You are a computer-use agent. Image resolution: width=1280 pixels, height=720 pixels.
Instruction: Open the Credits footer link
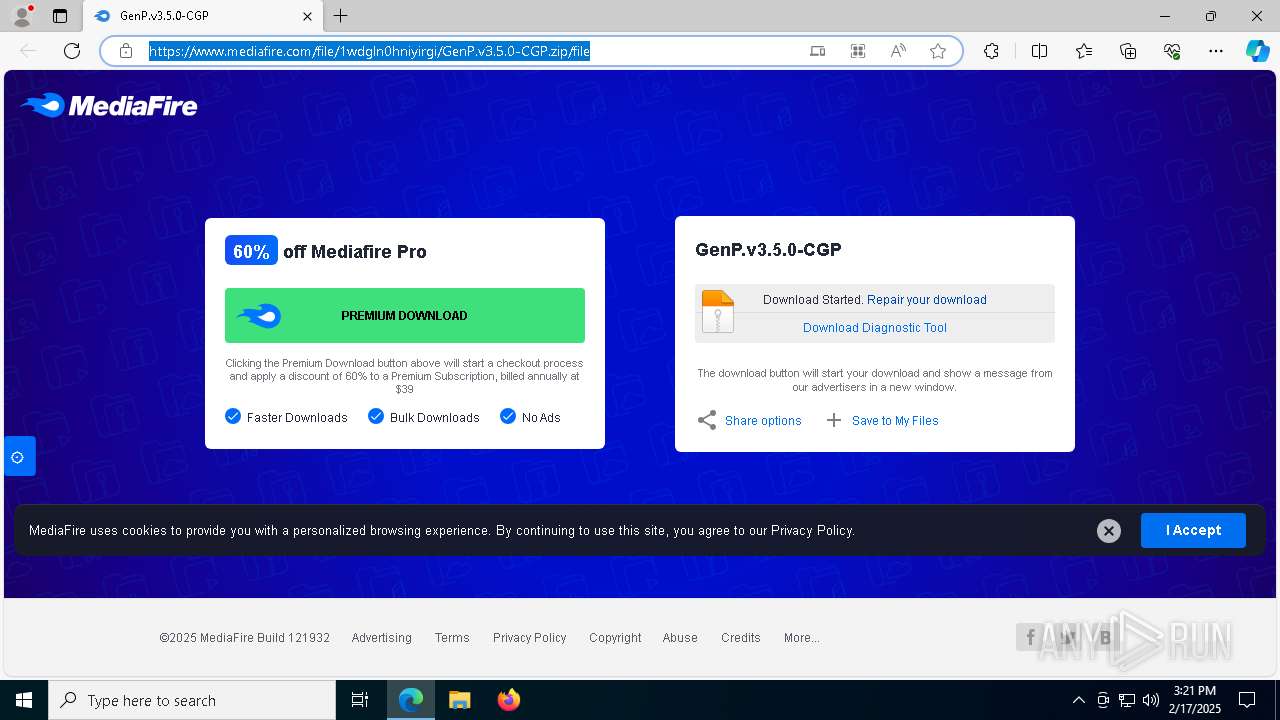click(741, 638)
